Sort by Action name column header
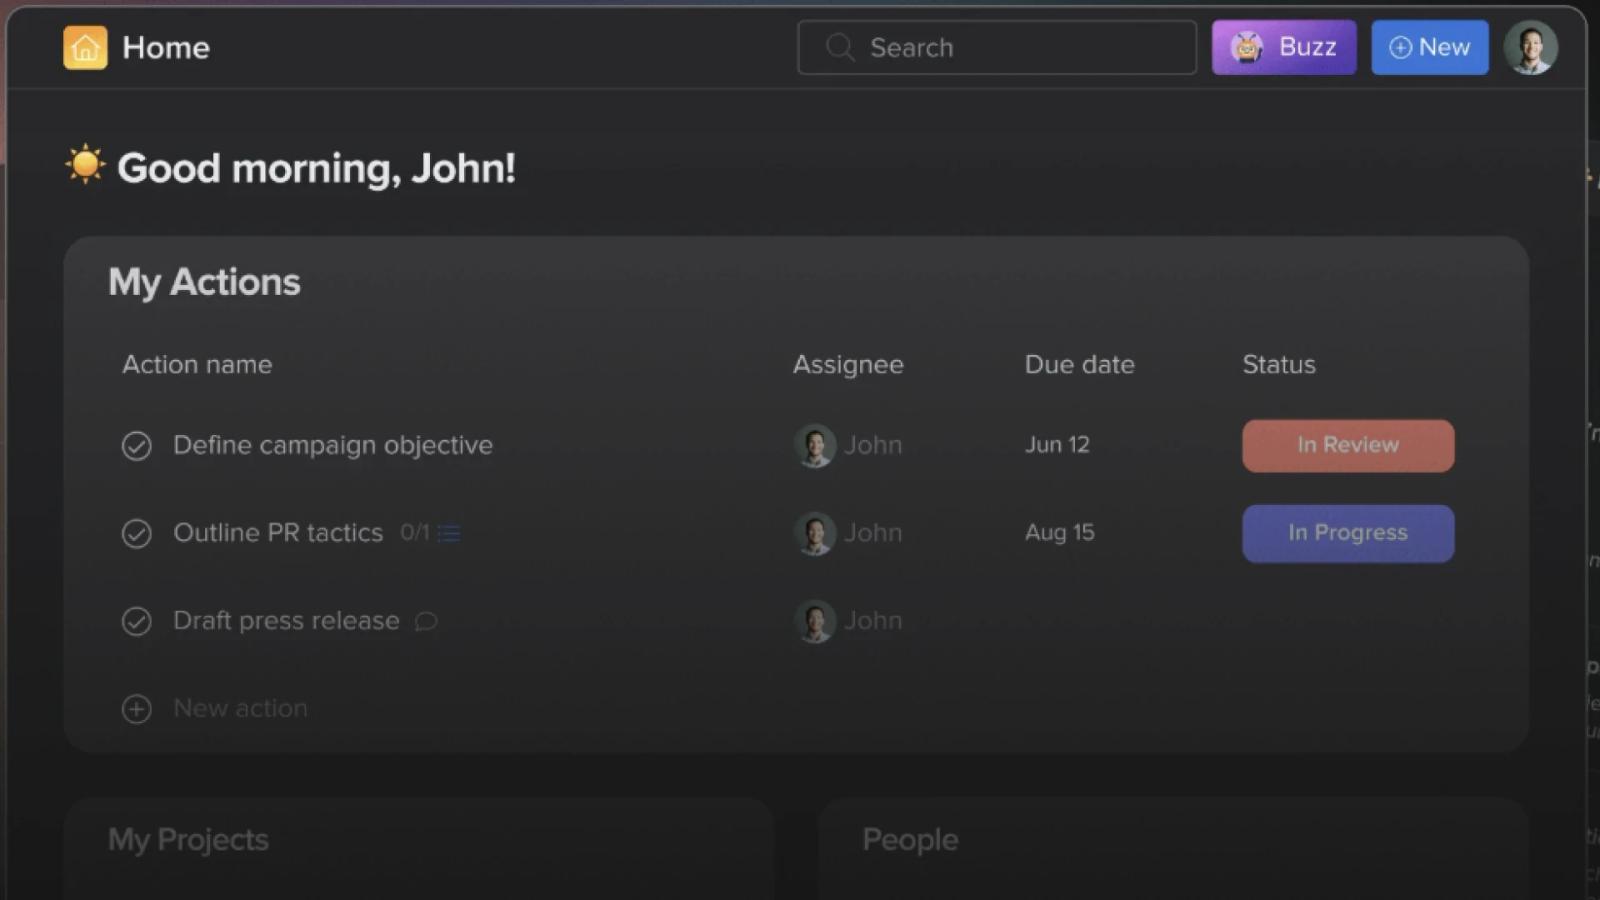The image size is (1600, 900). pyautogui.click(x=197, y=365)
